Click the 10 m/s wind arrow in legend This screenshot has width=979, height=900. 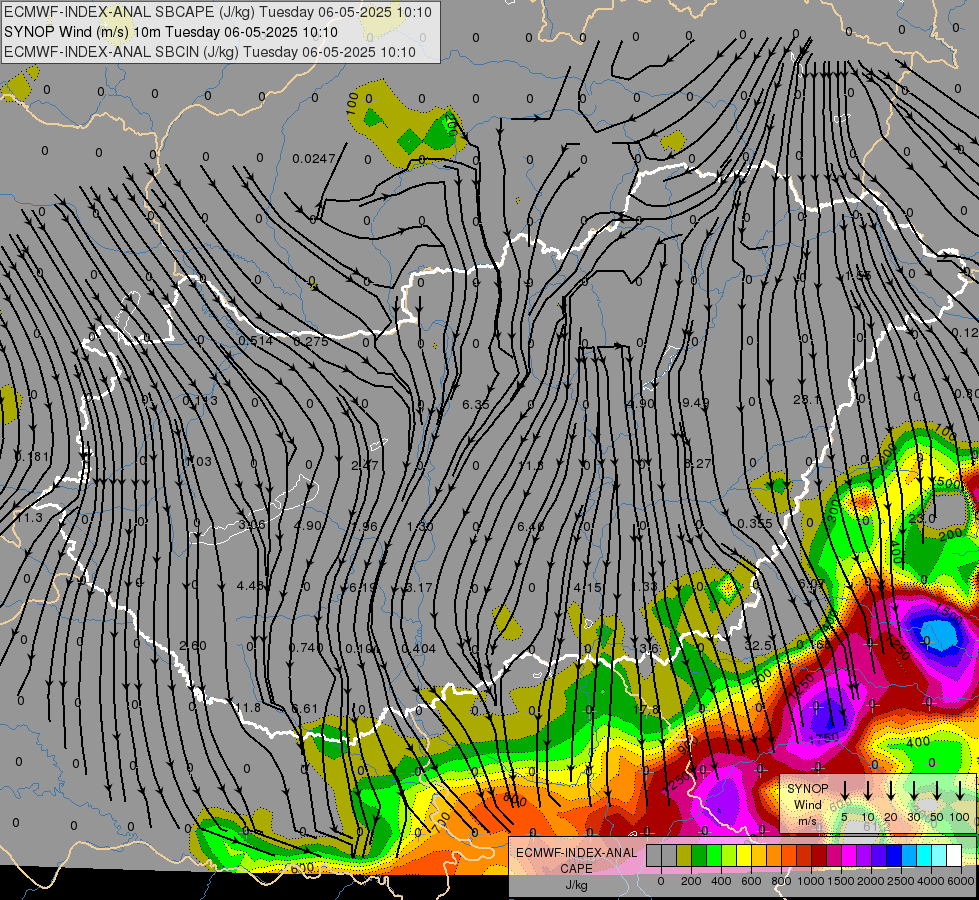[867, 791]
